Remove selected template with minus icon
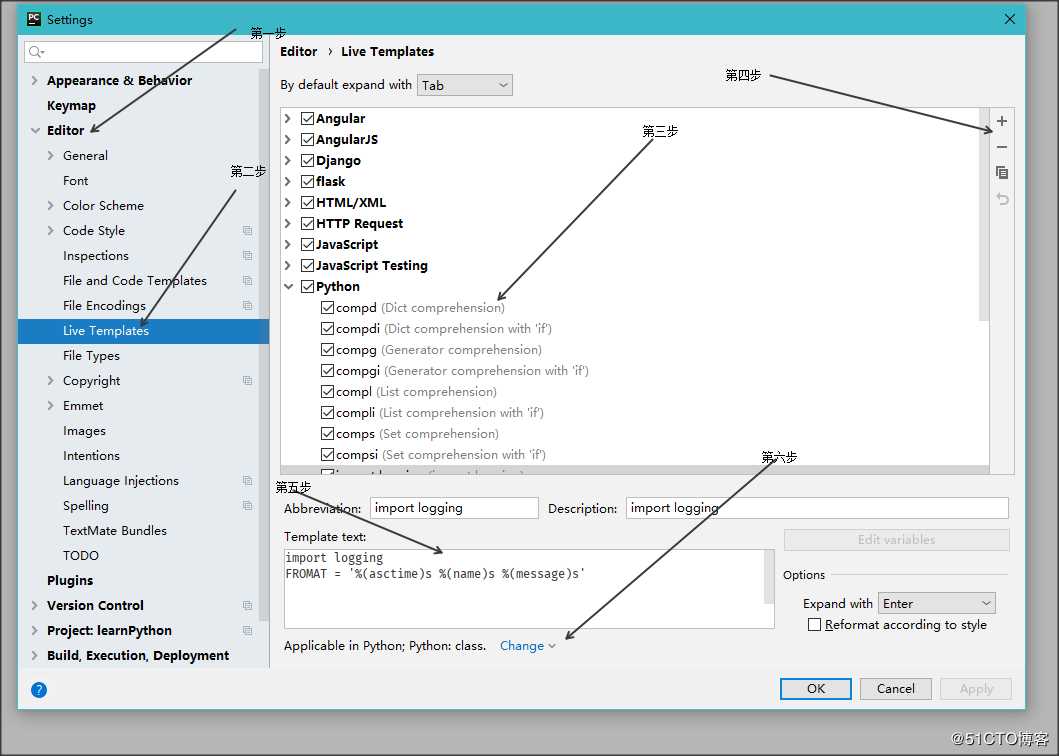Viewport: 1059px width, 756px height. coord(1002,147)
